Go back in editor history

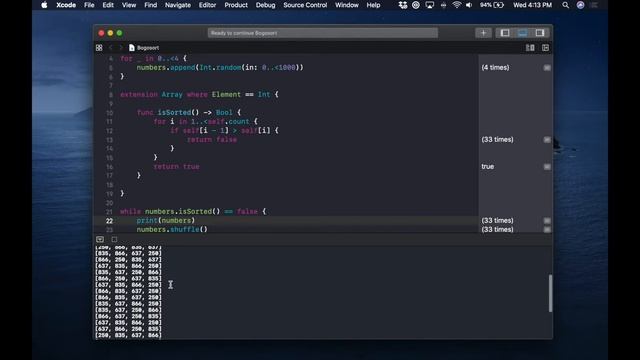(110, 48)
